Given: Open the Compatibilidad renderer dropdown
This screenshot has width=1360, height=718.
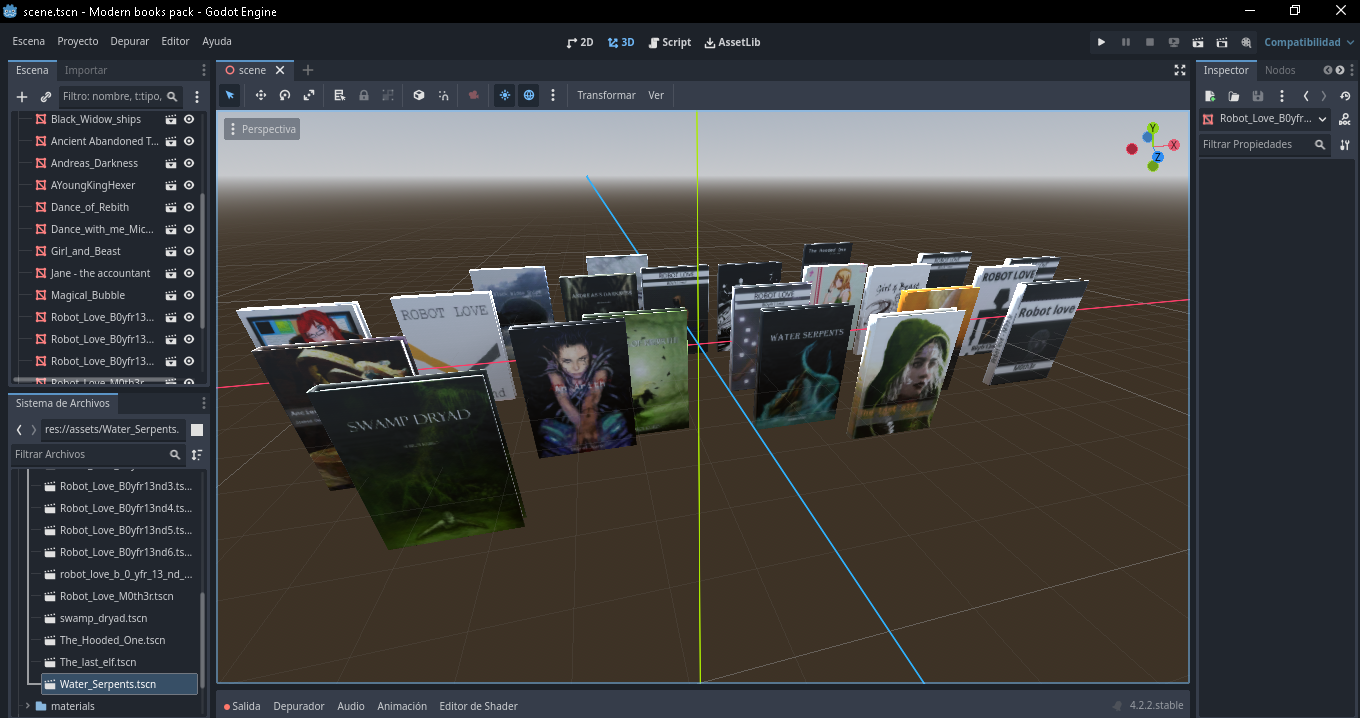Looking at the screenshot, I should pyautogui.click(x=1309, y=42).
